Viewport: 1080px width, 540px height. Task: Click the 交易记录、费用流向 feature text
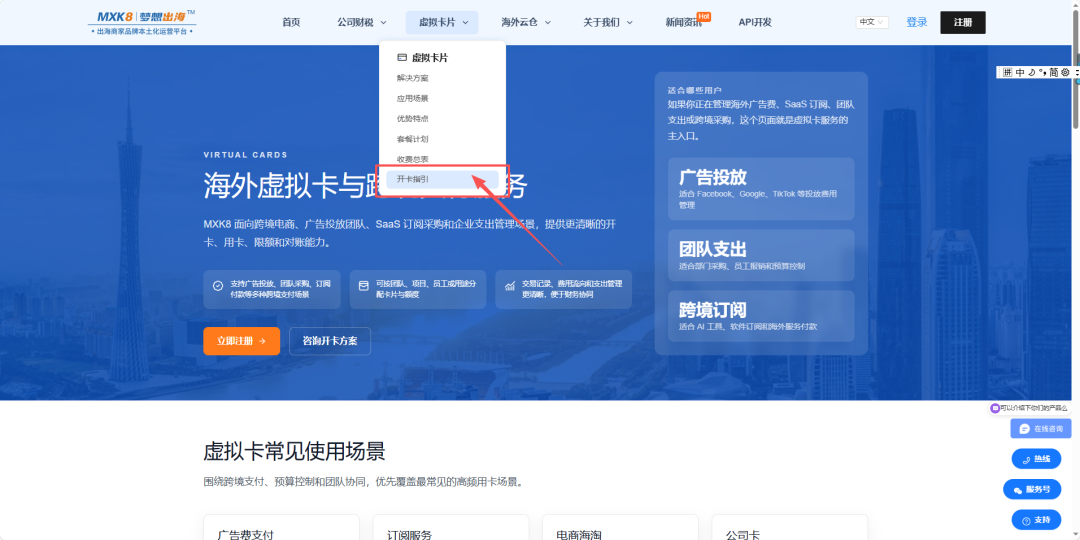point(572,289)
